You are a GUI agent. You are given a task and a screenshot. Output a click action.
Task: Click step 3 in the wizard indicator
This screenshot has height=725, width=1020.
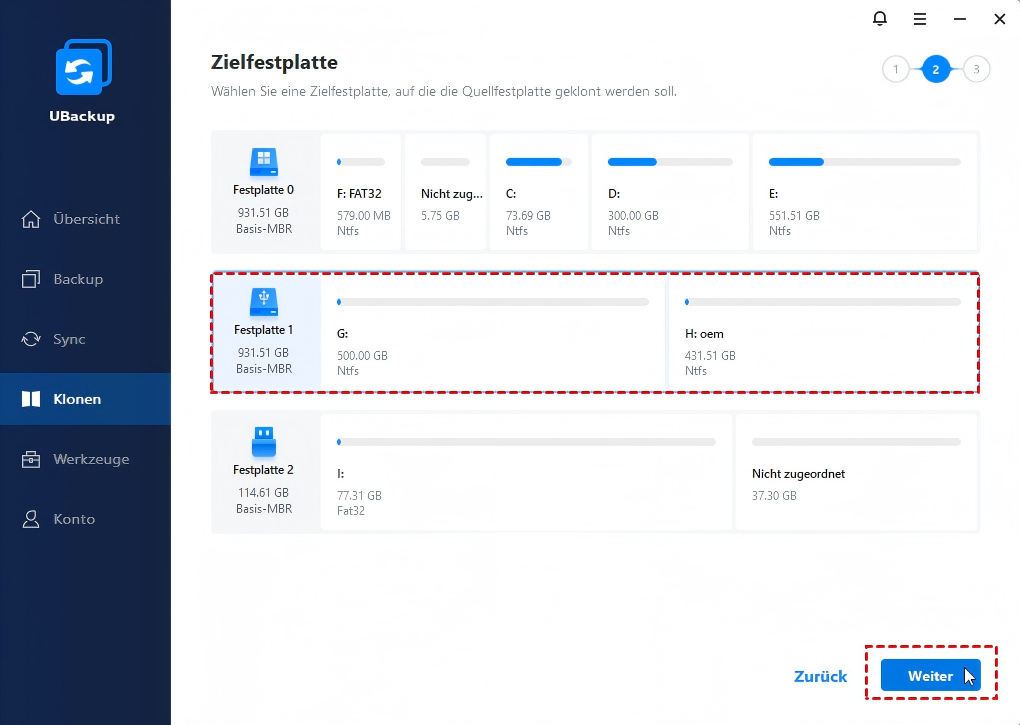pyautogui.click(x=976, y=69)
